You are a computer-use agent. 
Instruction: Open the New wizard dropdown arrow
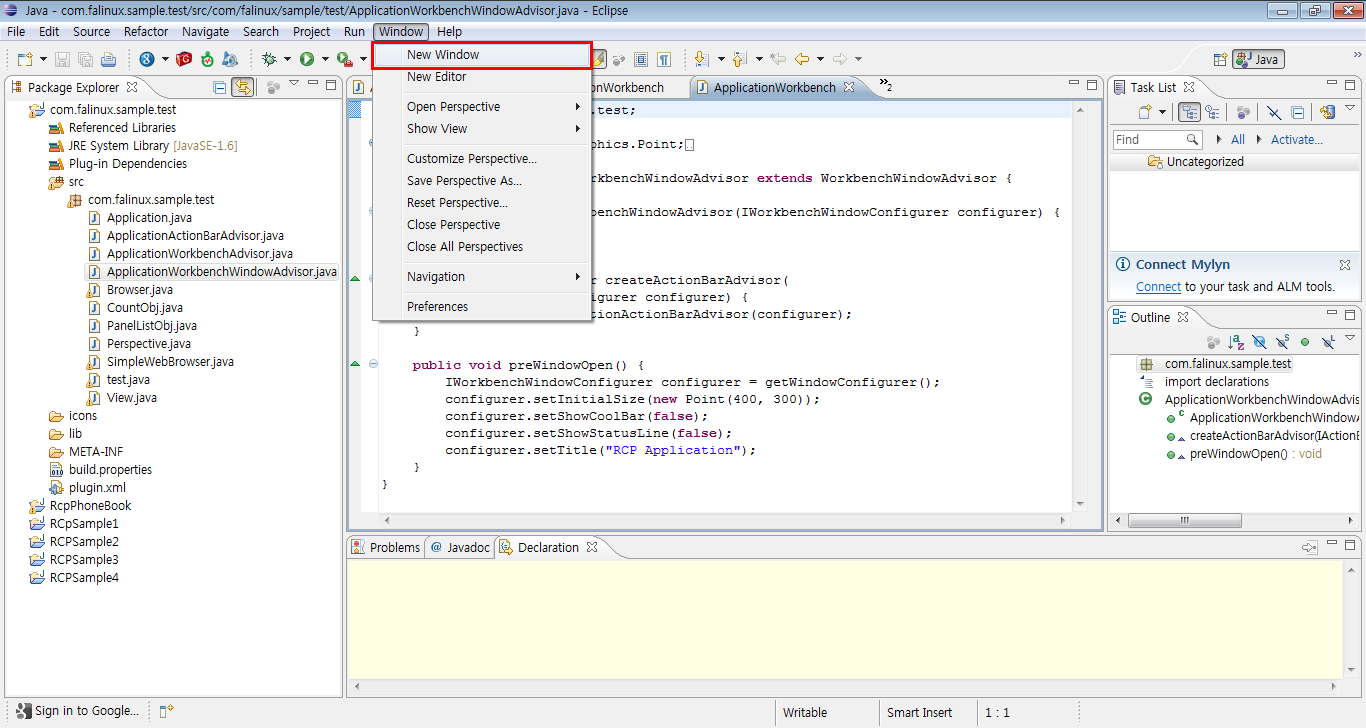click(x=43, y=59)
